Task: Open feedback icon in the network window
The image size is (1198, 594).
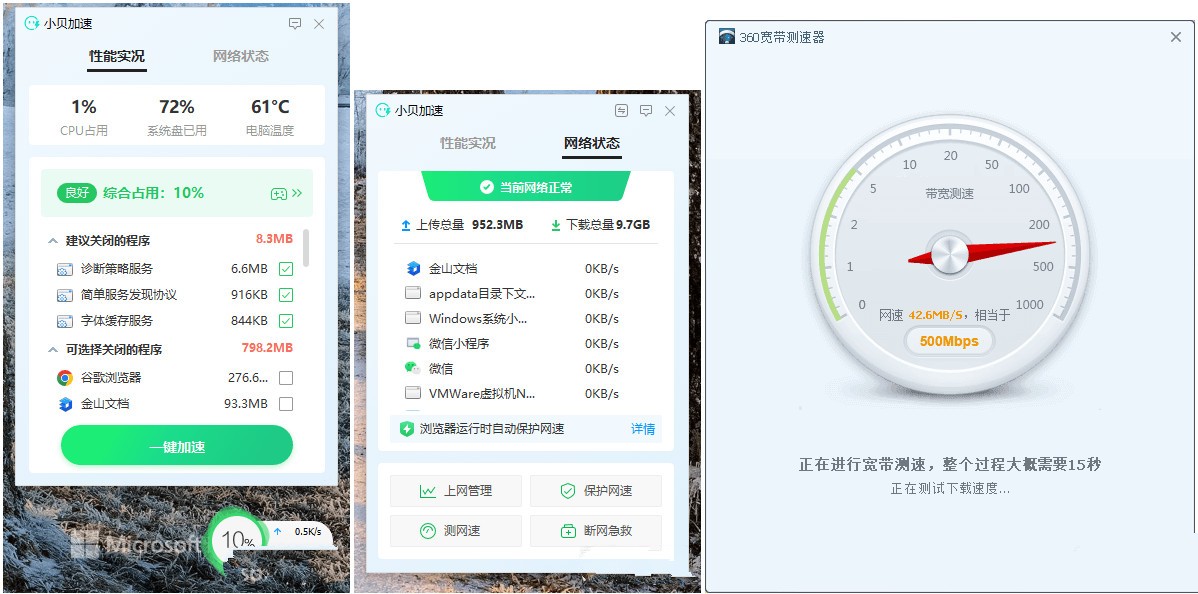Action: pos(646,111)
